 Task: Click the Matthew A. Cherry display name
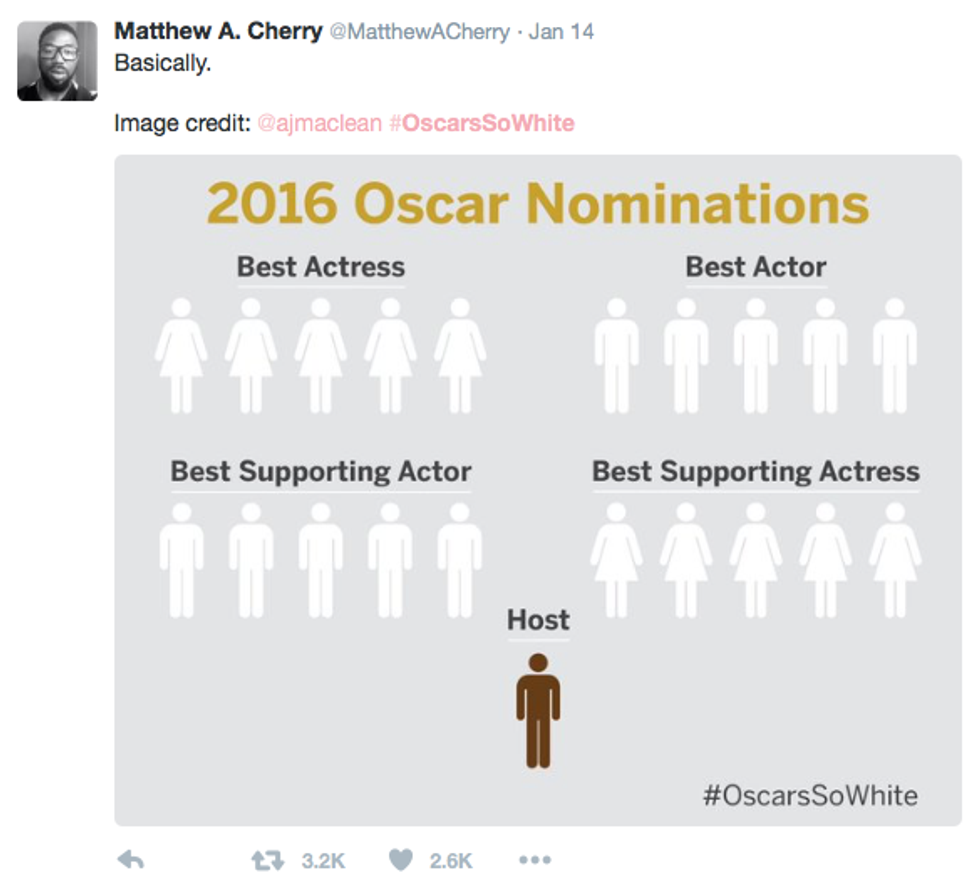click(218, 31)
